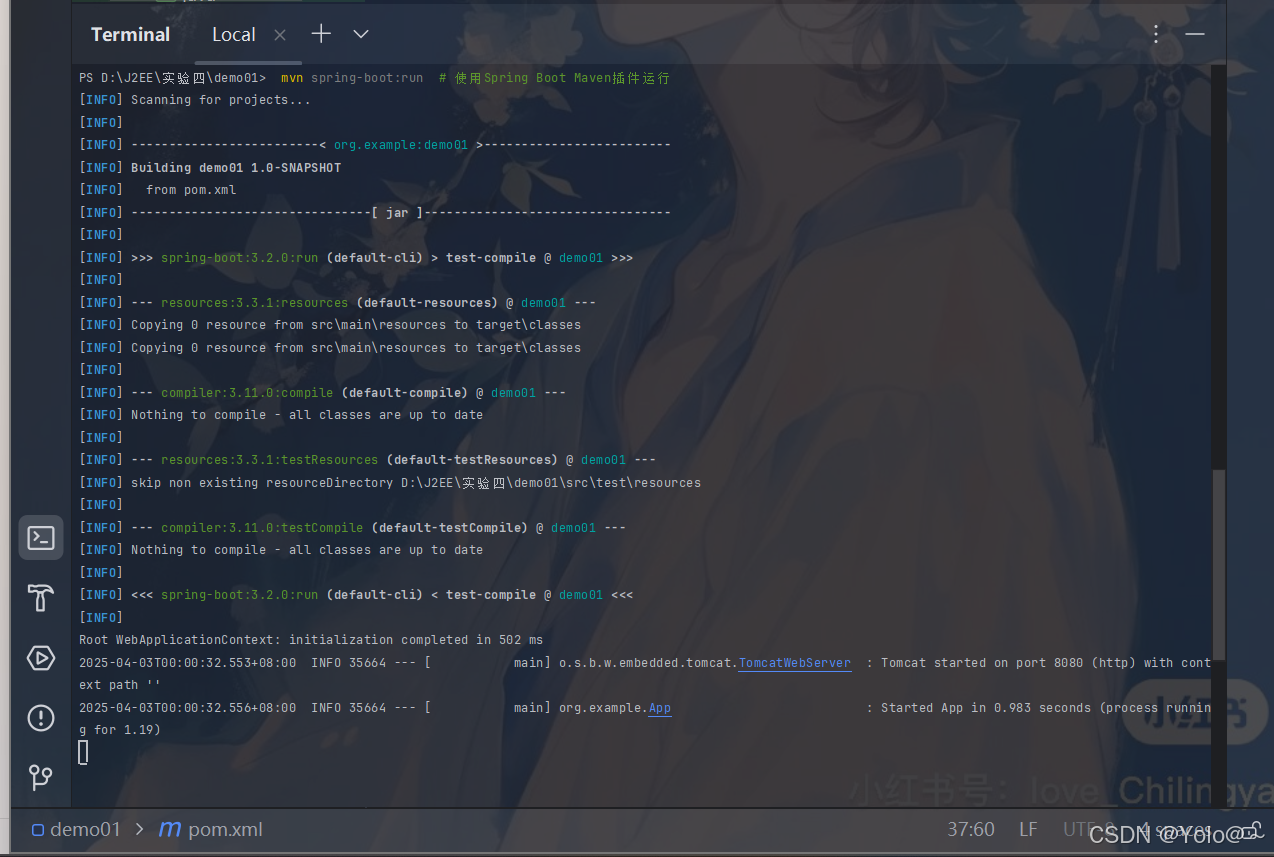Hide the terminal panel with minimize dash
Image resolution: width=1274 pixels, height=857 pixels.
[x=1195, y=34]
